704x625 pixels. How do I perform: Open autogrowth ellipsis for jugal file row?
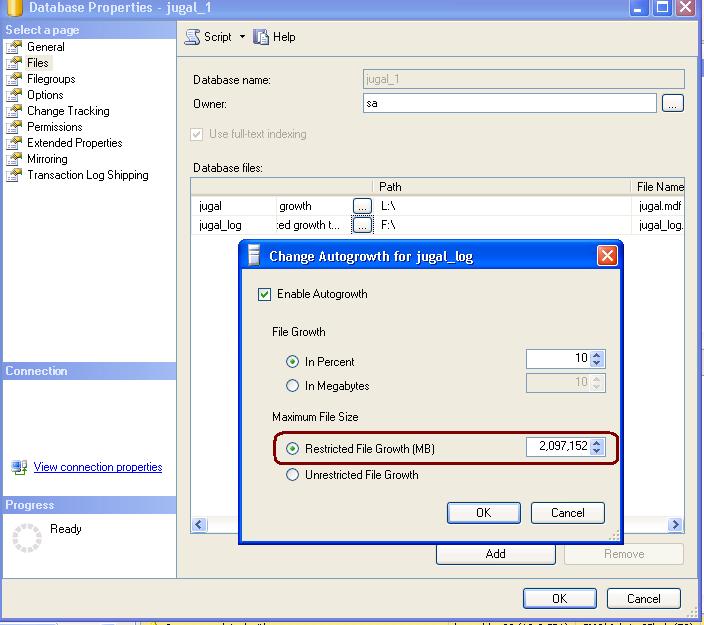tap(362, 206)
